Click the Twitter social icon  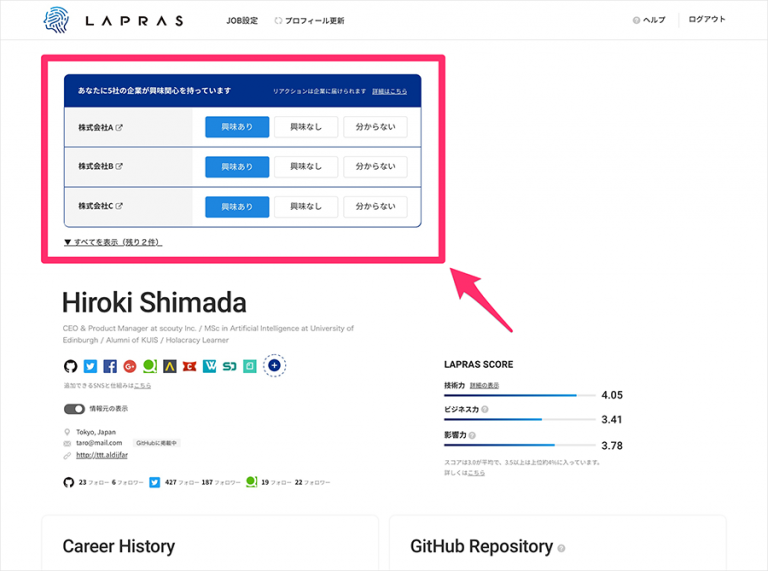[90, 366]
